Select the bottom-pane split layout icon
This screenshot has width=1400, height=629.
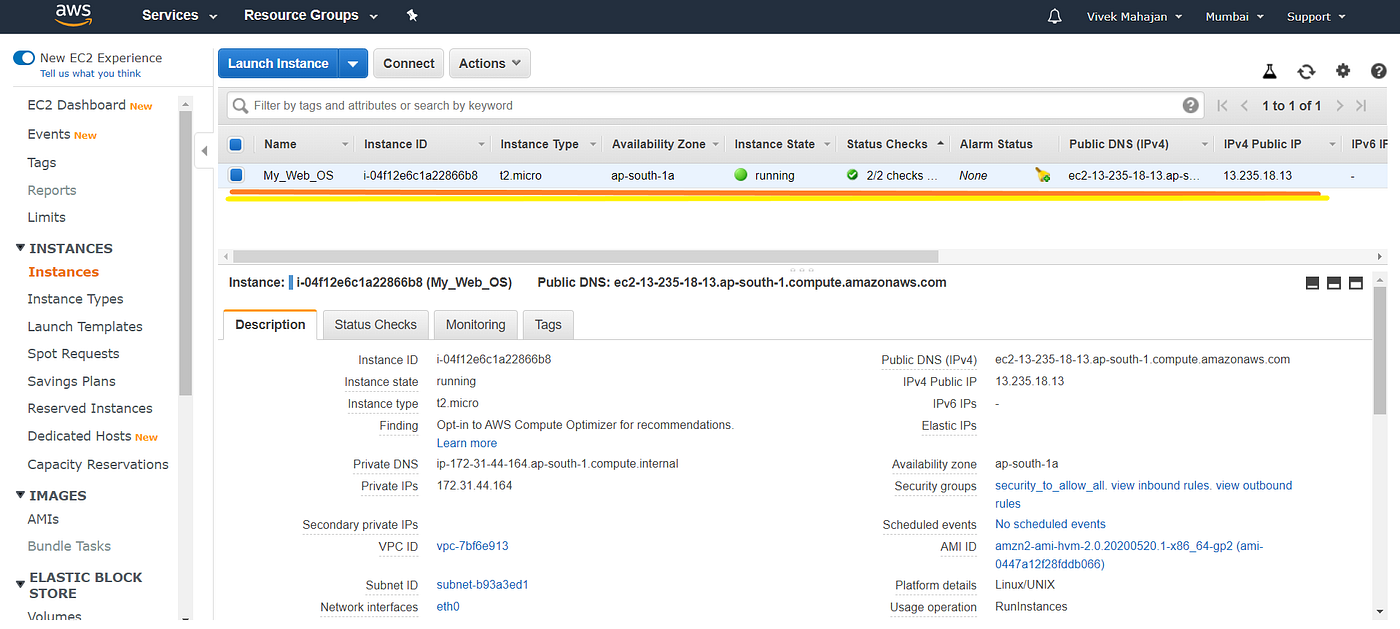click(x=1334, y=282)
